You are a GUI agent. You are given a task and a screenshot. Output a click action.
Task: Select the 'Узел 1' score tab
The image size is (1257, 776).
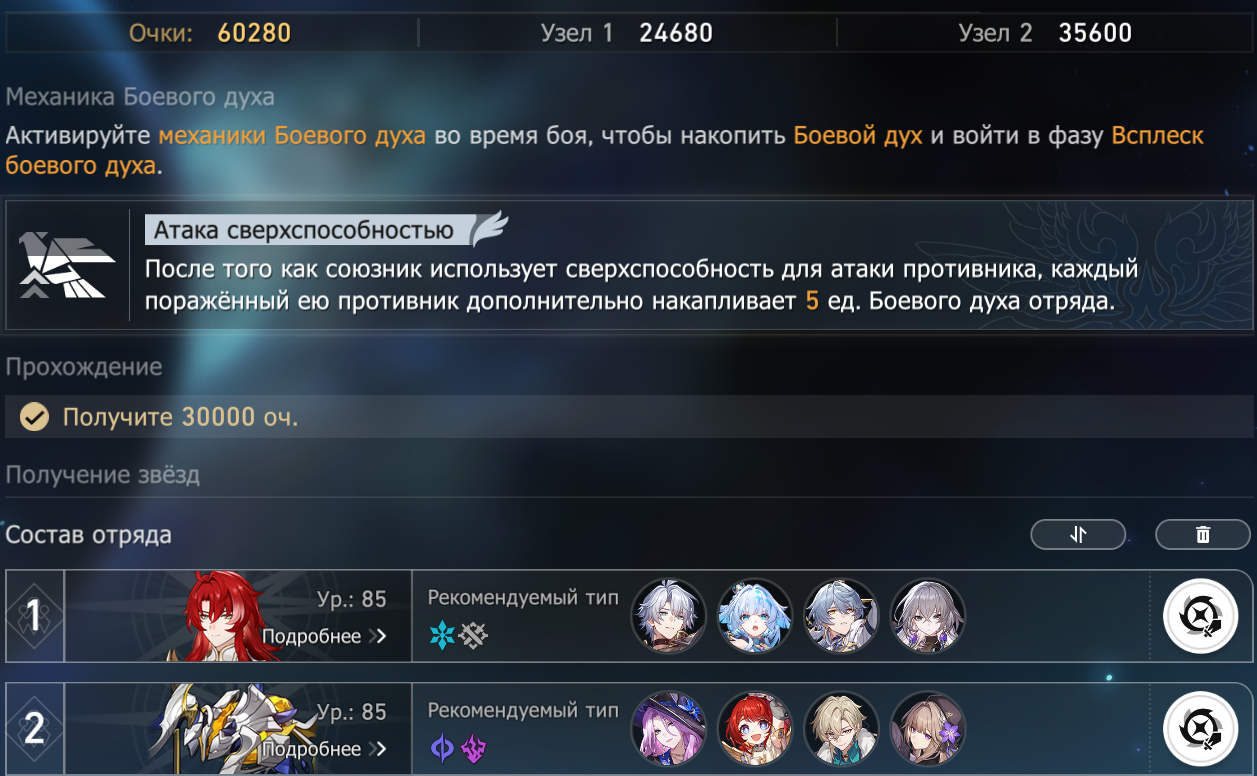click(627, 33)
